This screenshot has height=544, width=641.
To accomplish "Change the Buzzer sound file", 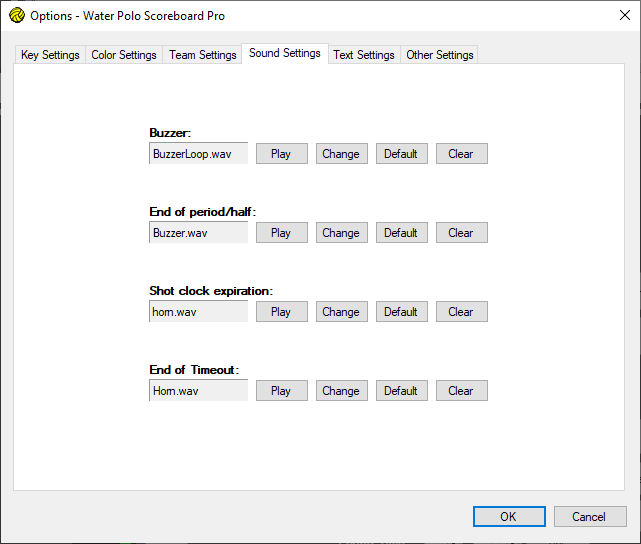I will coord(341,154).
